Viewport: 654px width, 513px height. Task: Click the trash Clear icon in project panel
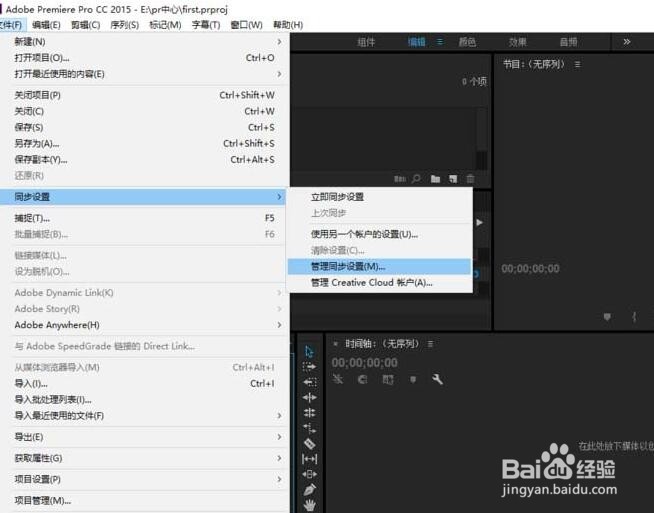470,179
